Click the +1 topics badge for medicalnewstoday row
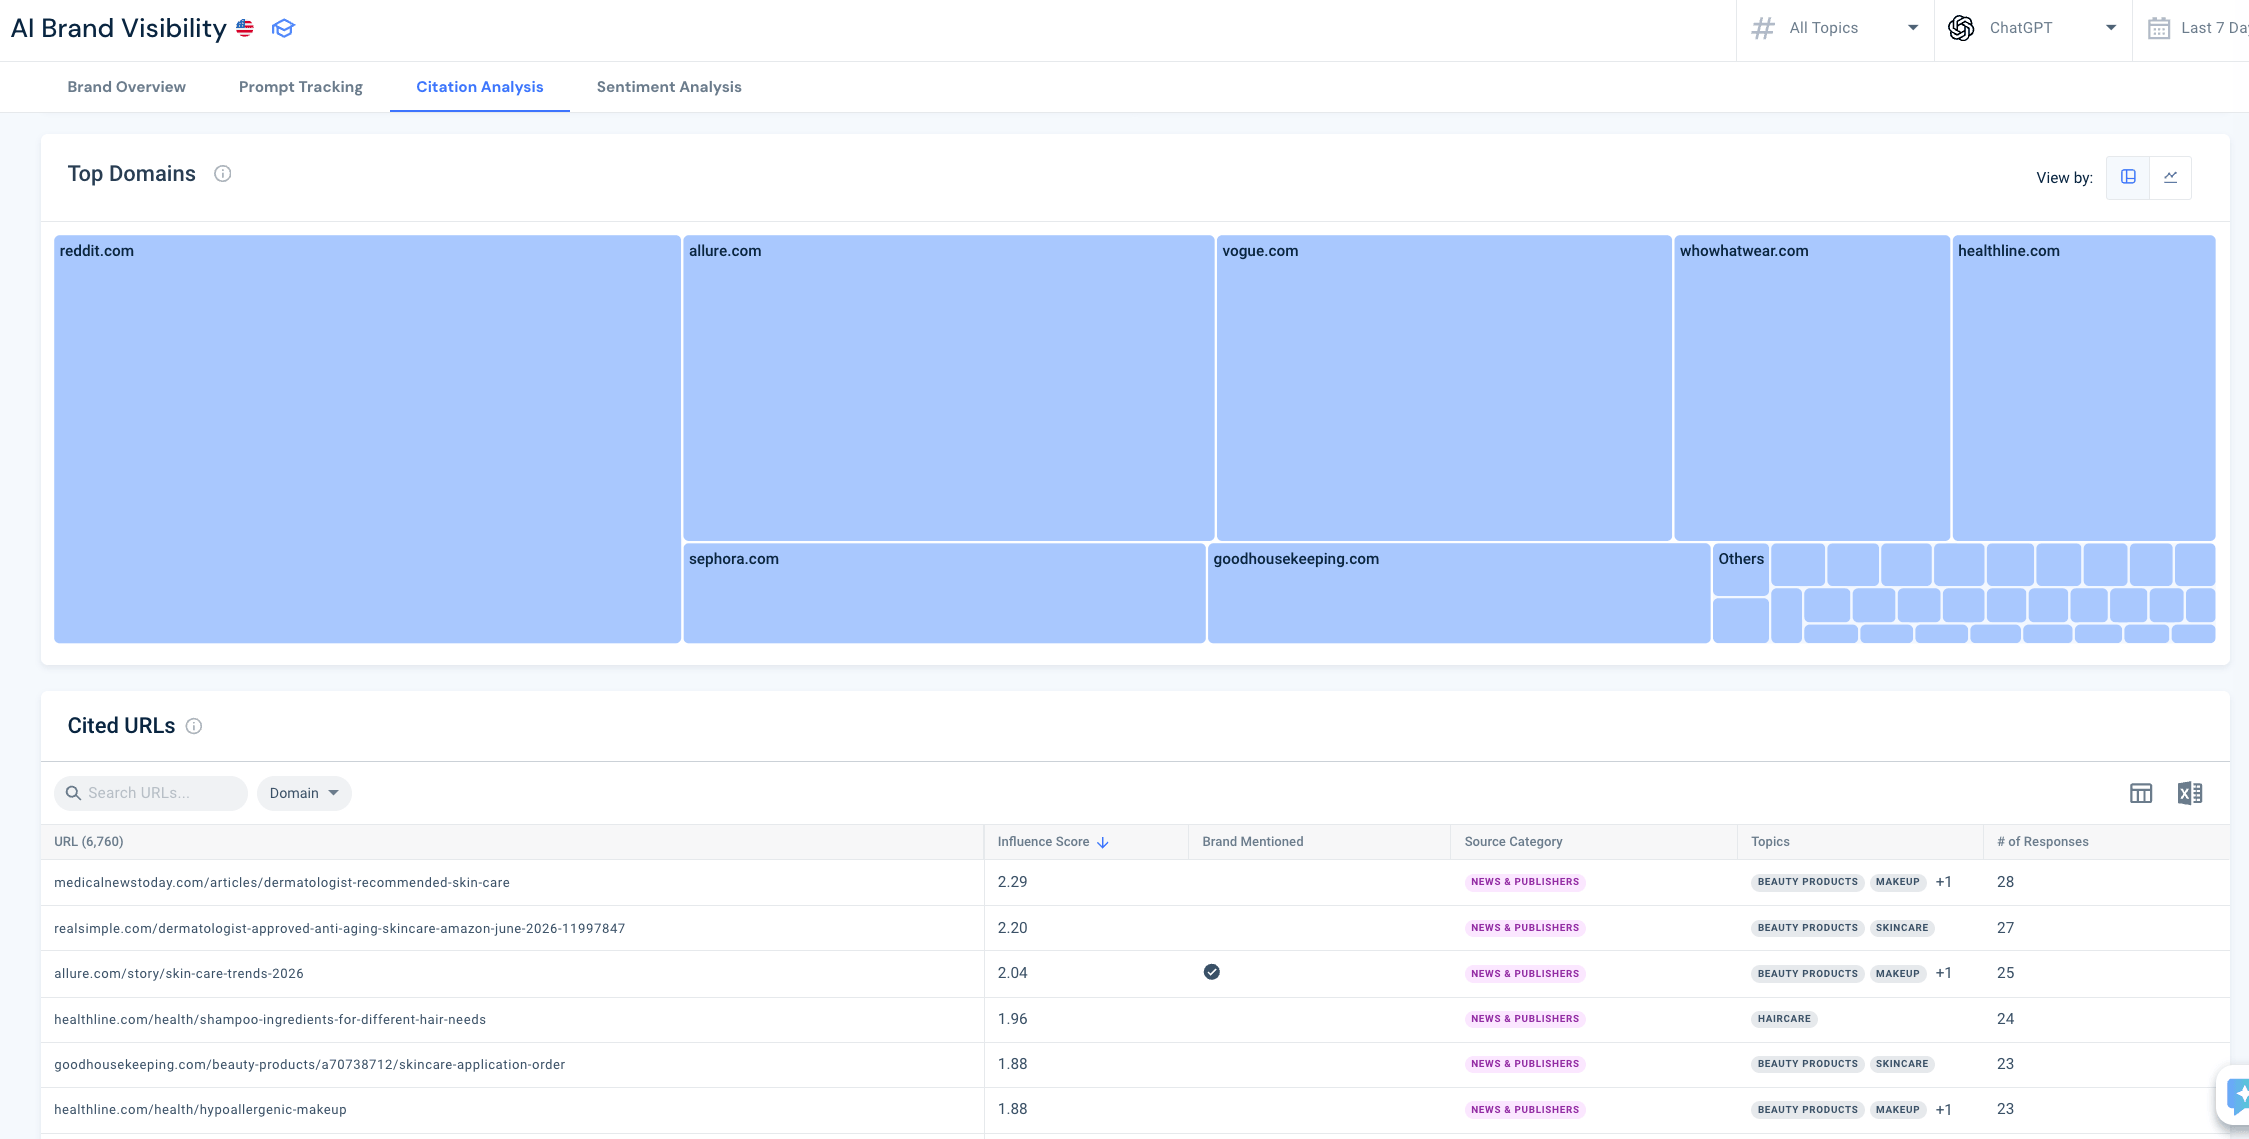2249x1139 pixels. pyautogui.click(x=1943, y=882)
